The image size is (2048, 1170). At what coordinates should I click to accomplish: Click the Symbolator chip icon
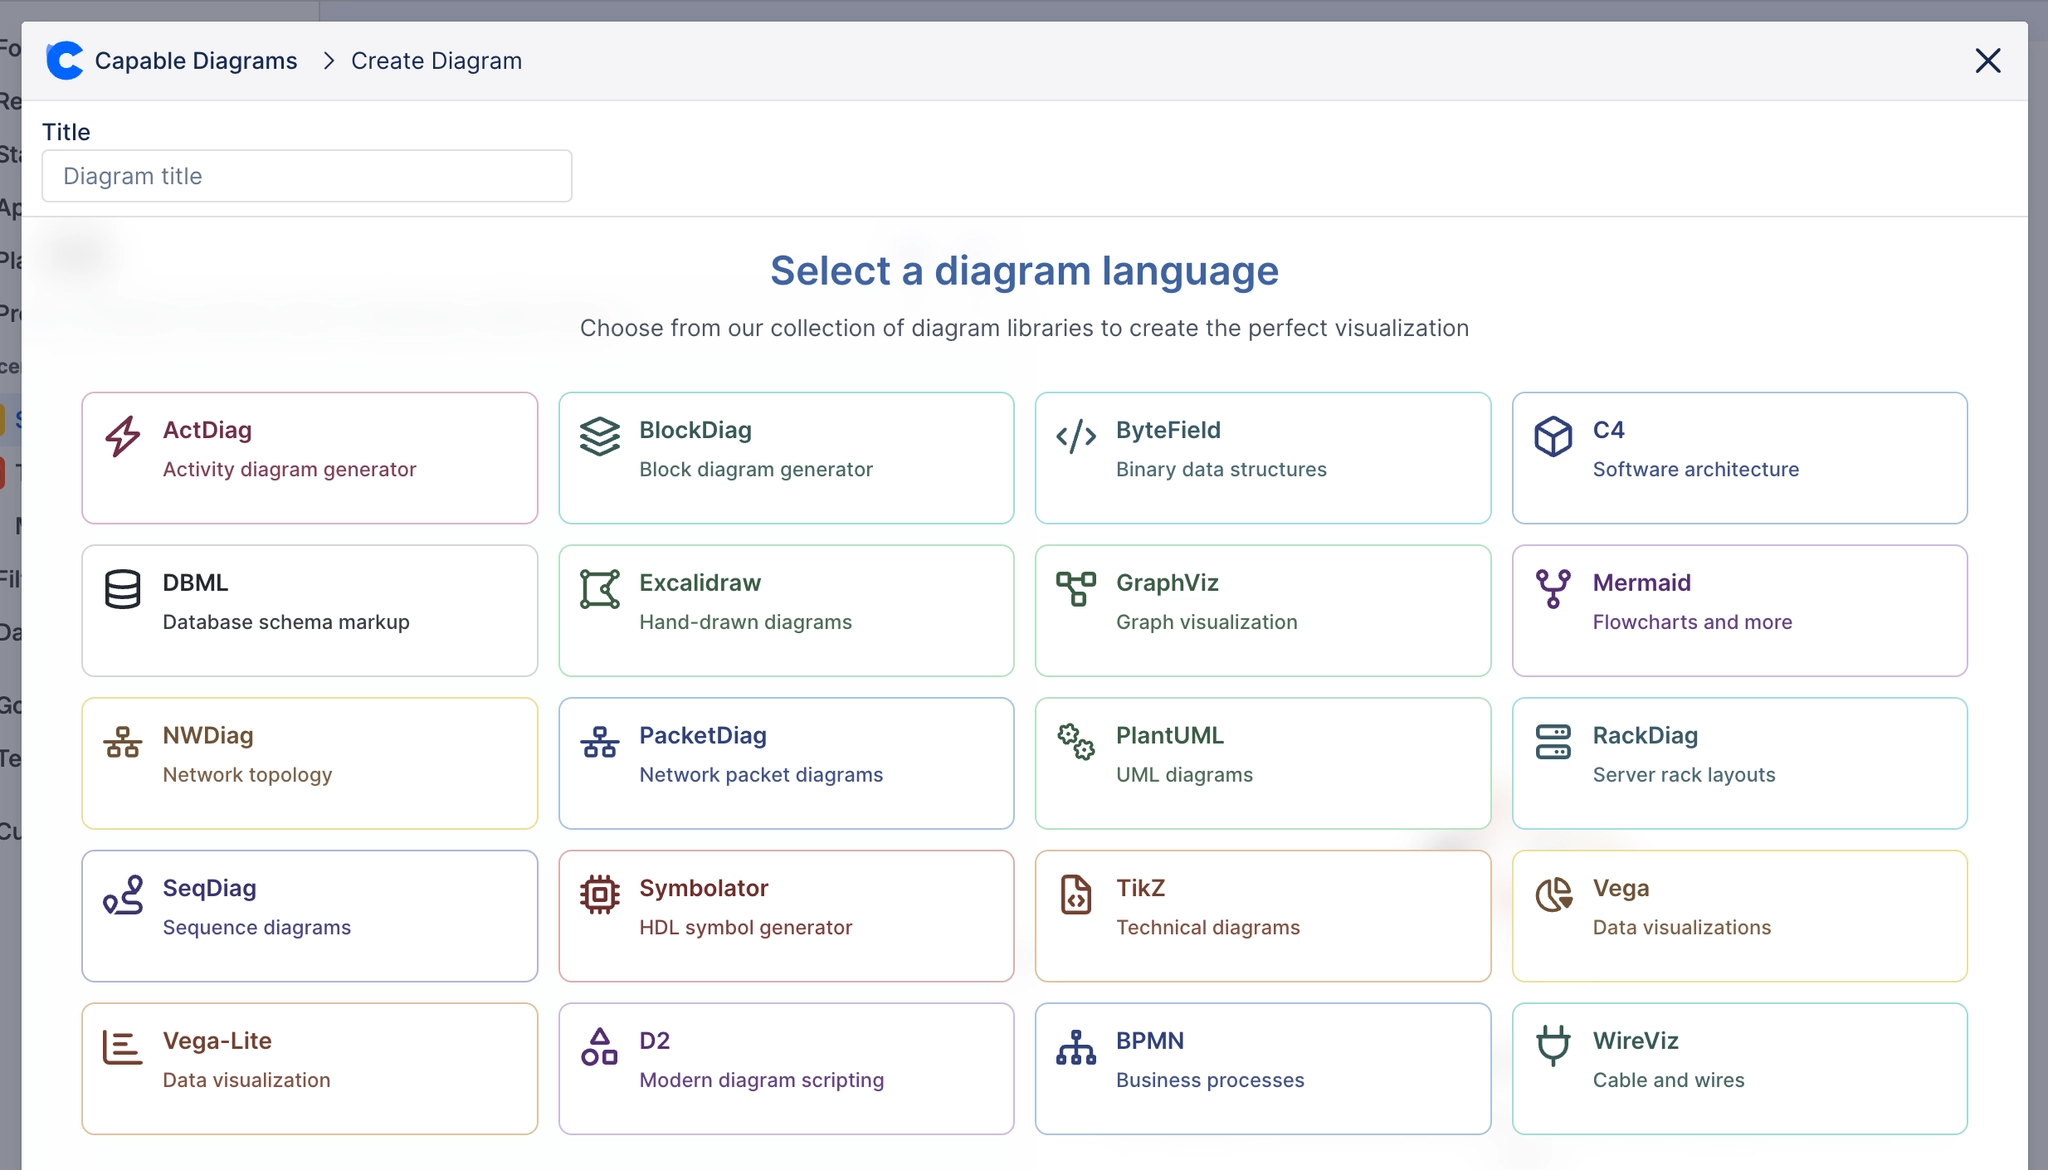(599, 894)
